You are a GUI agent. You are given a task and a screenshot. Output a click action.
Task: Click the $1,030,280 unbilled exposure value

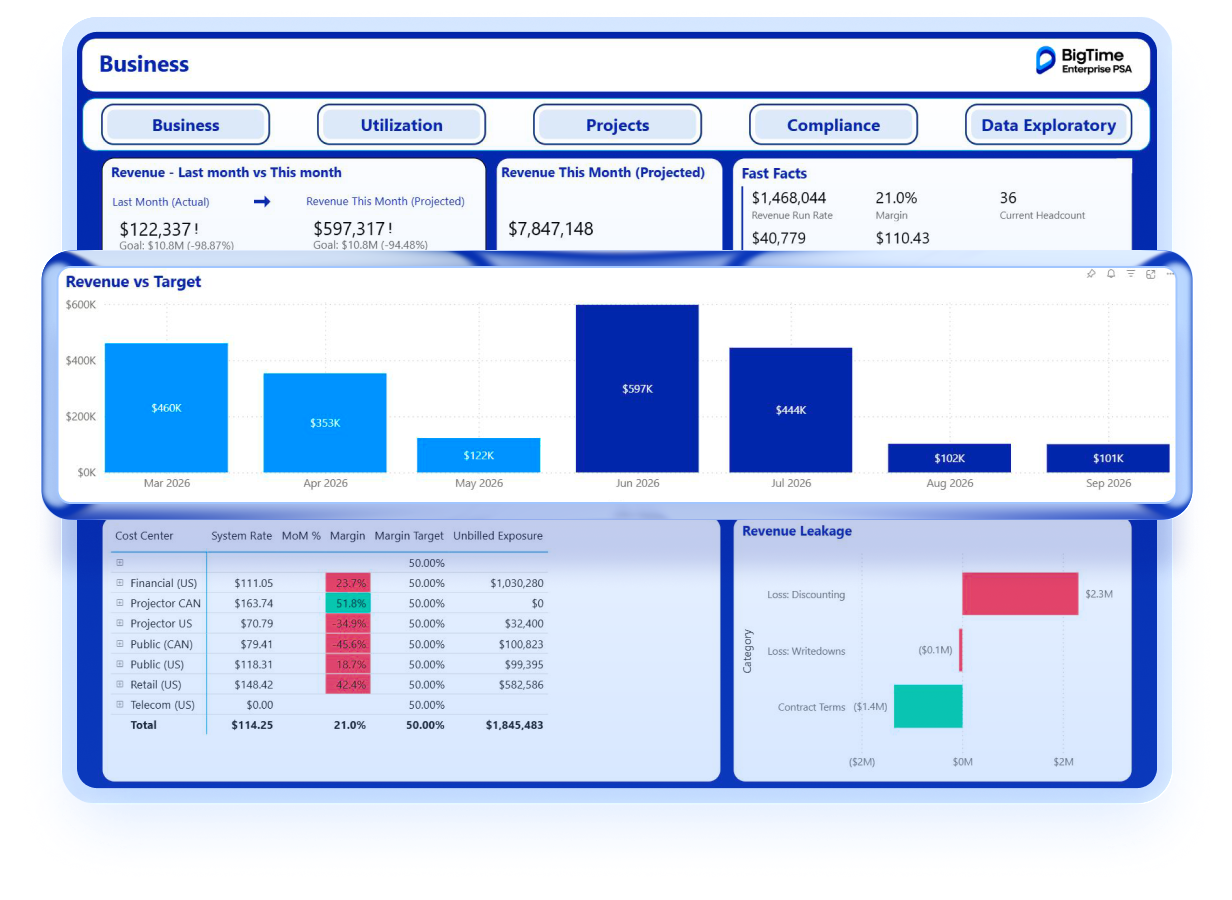coord(517,583)
